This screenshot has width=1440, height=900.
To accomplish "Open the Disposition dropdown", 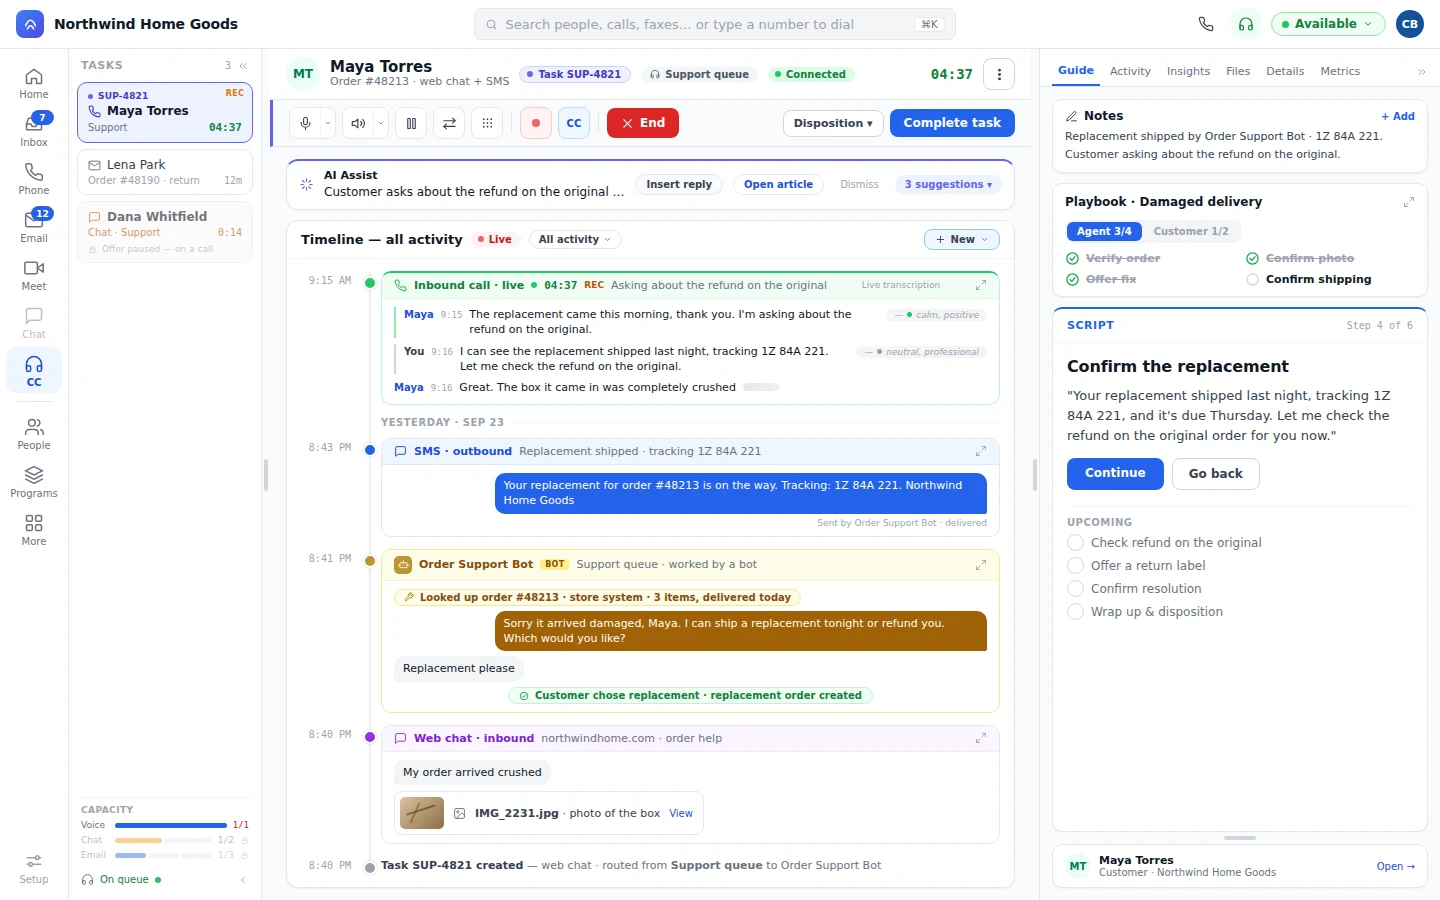I will click(833, 123).
